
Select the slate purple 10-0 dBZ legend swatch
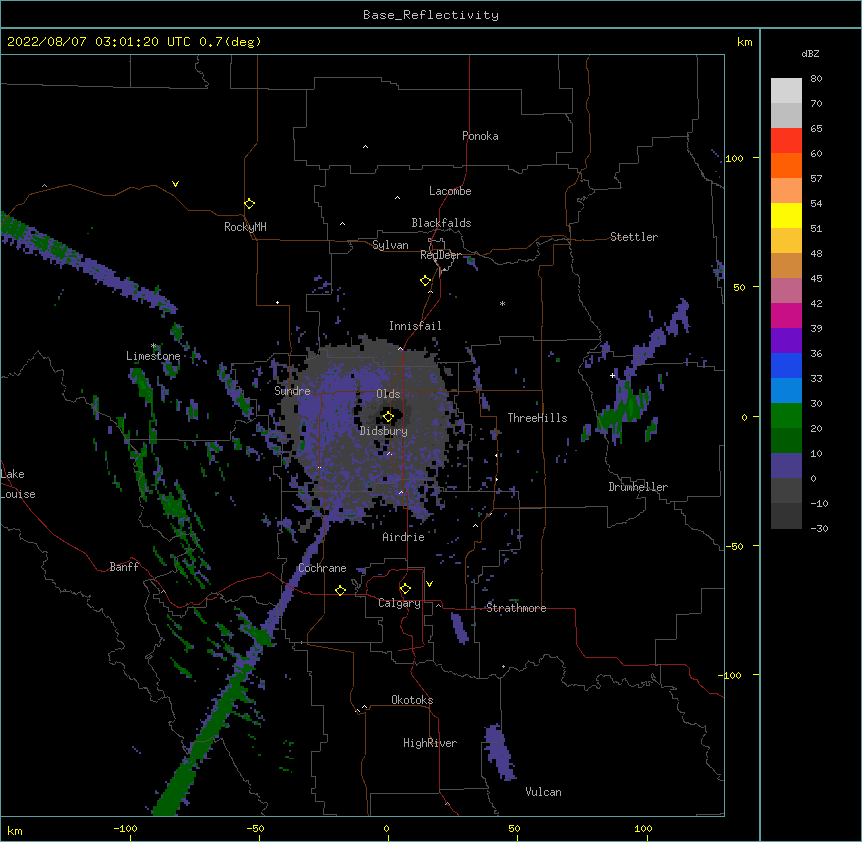coord(786,466)
